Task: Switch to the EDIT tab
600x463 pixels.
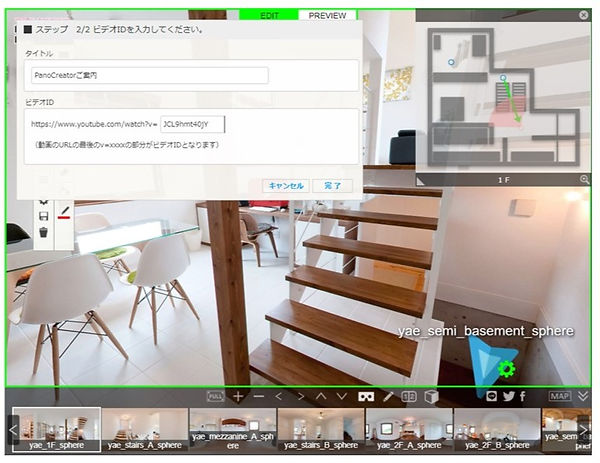Action: coord(269,17)
